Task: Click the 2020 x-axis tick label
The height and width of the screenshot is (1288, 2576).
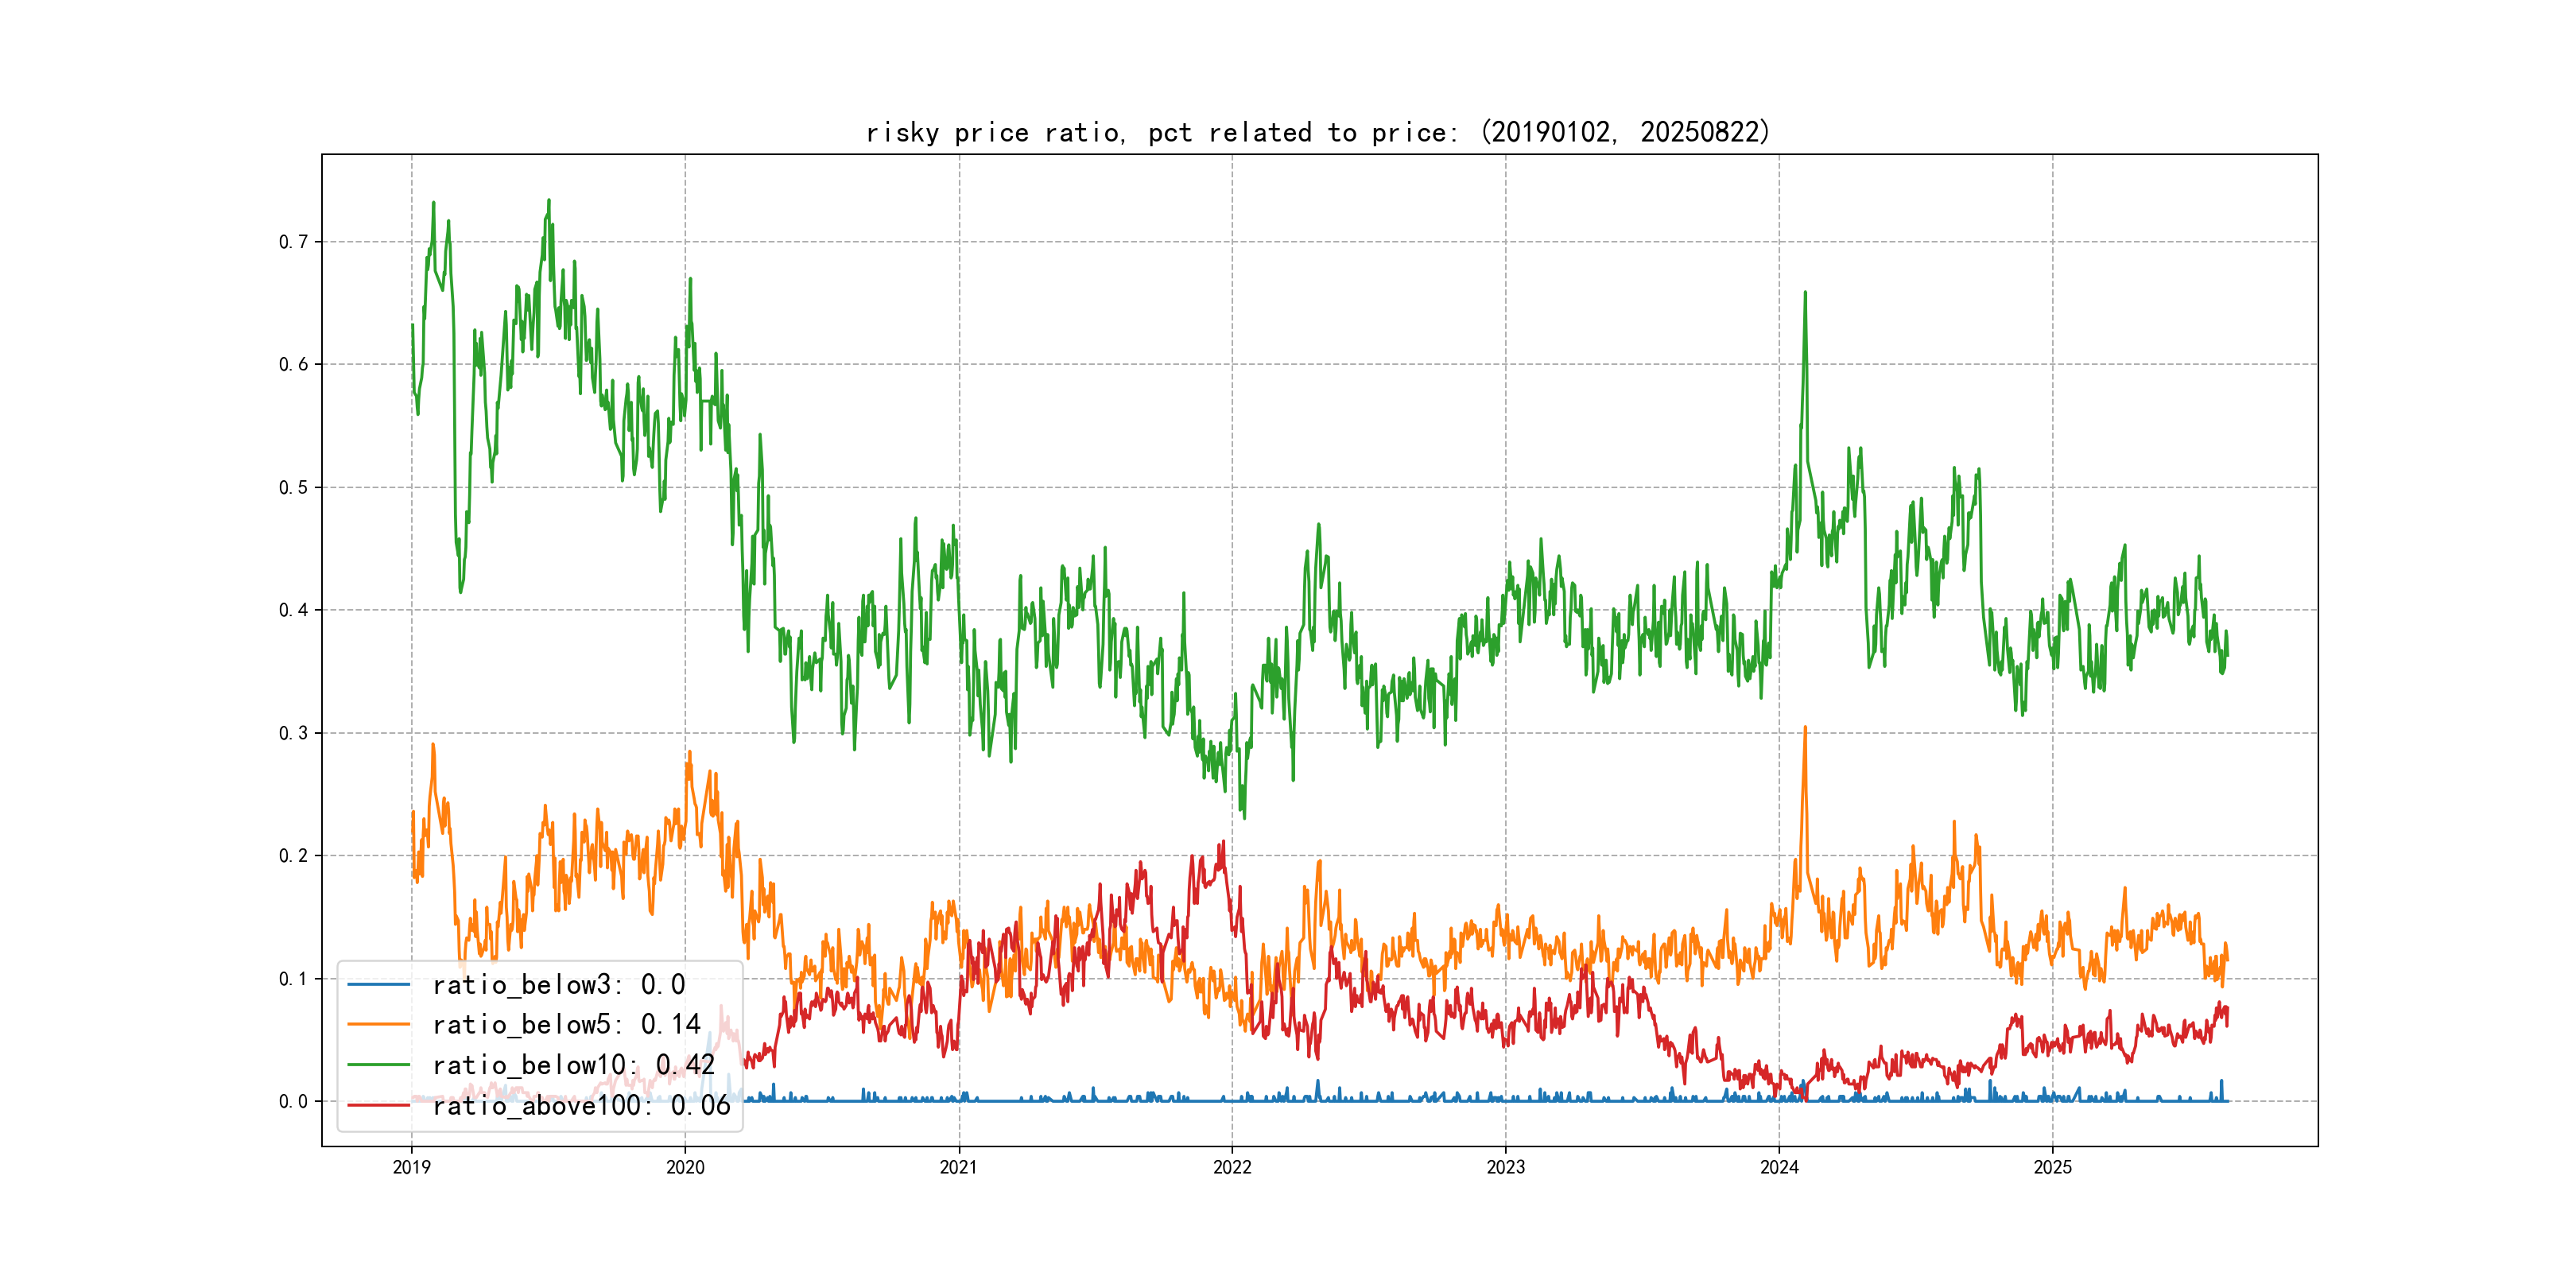Action: point(685,1167)
